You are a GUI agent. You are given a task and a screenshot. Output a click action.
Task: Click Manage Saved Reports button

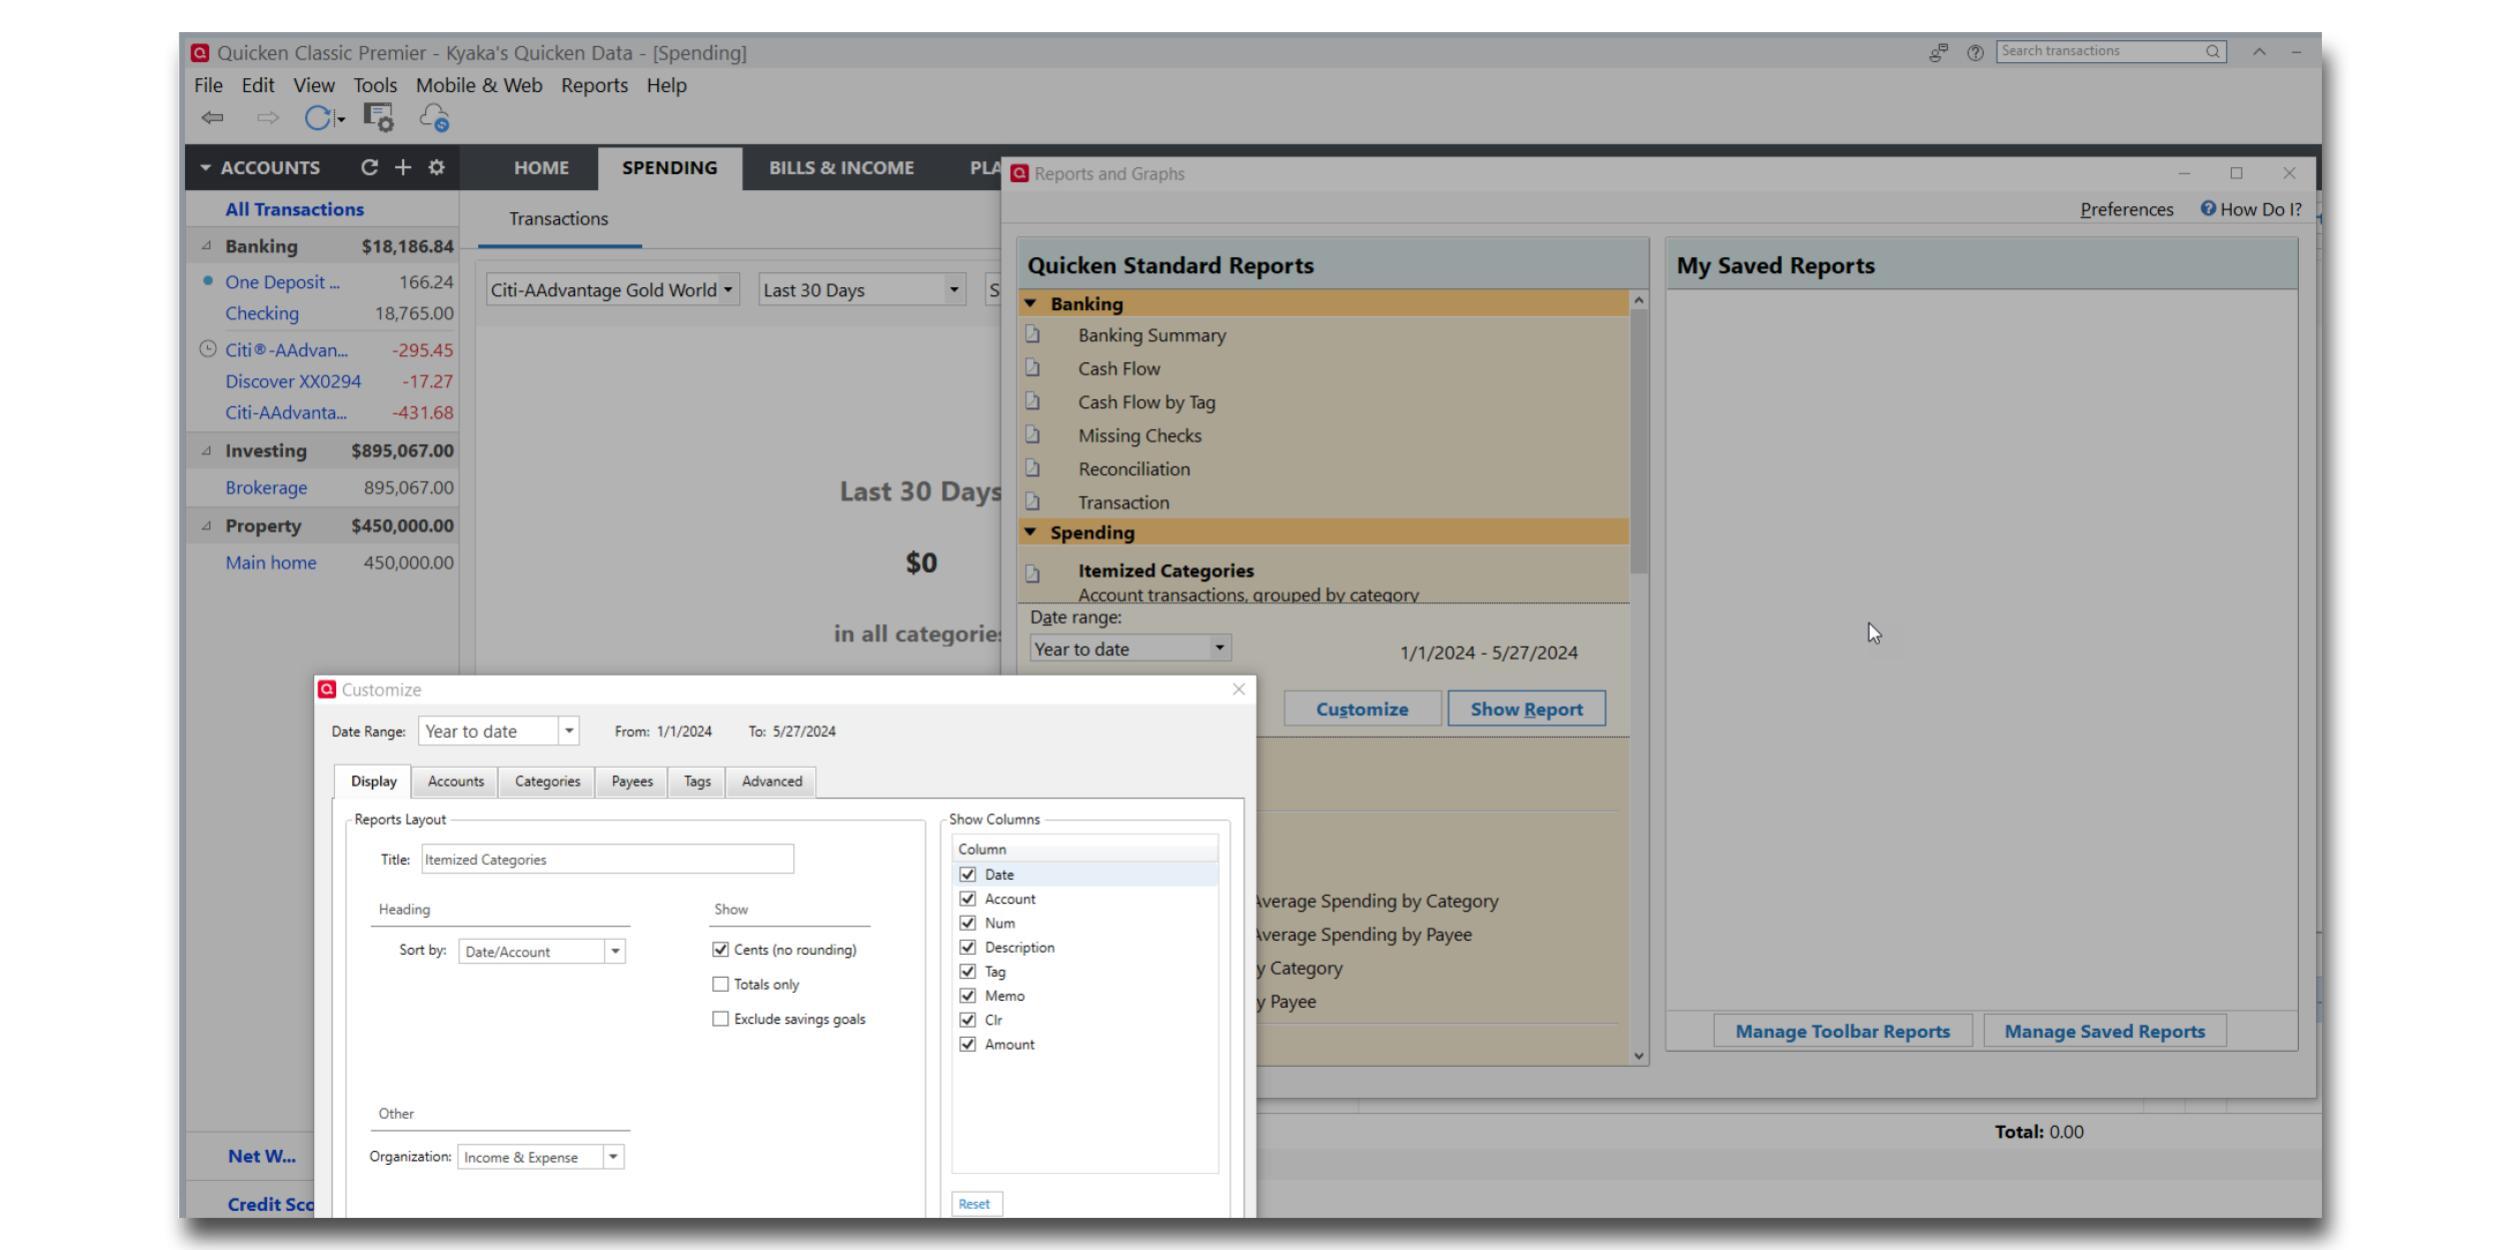[x=2104, y=1031]
